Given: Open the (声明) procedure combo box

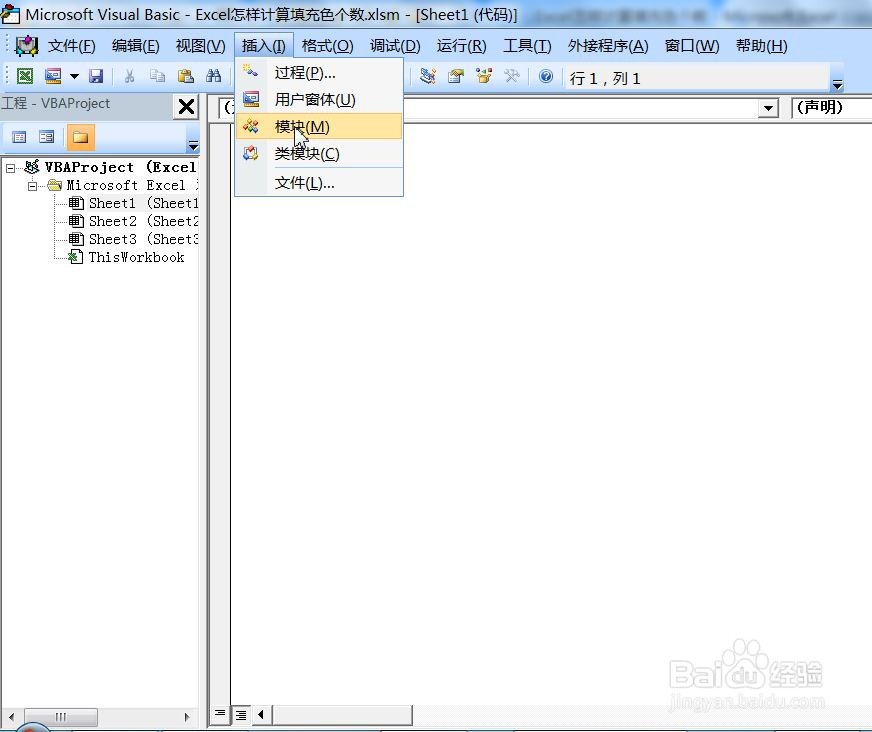Looking at the screenshot, I should [831, 107].
